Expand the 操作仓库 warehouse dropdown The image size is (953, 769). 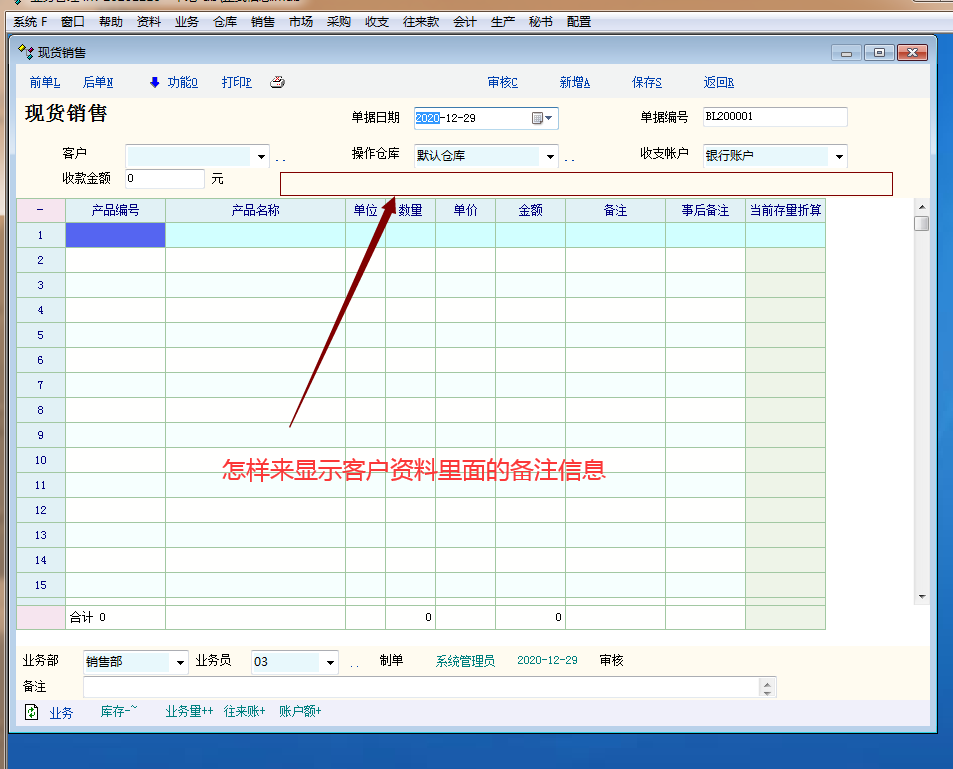click(x=550, y=157)
